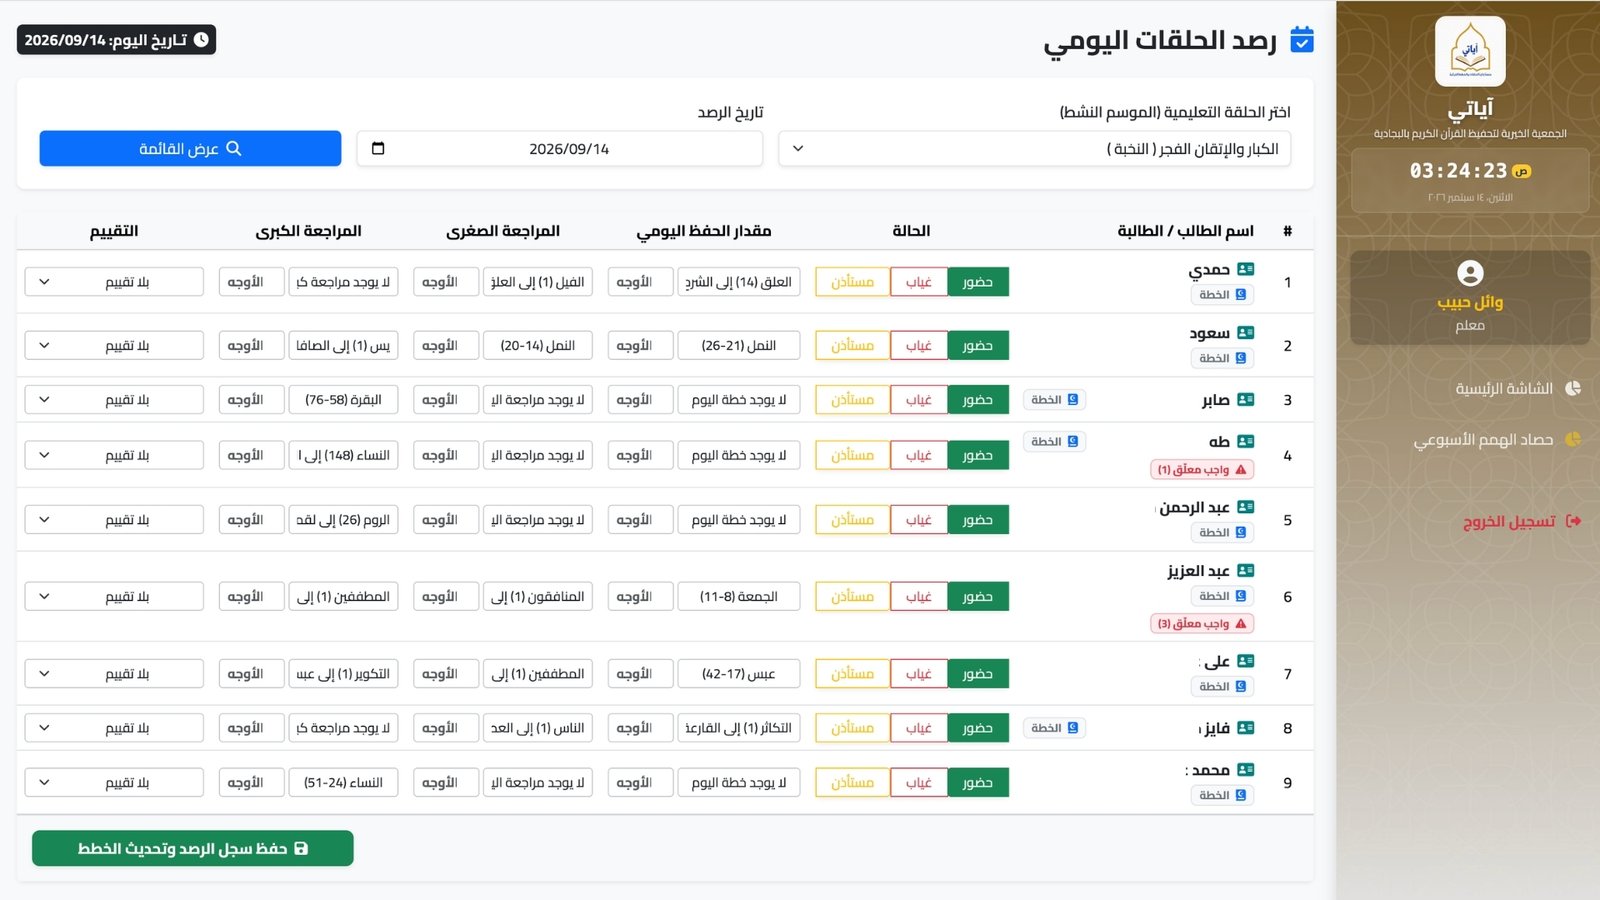1600x900 pixels.
Task: Click the النمل (21-26) daily memorization field
Action: [739, 346]
